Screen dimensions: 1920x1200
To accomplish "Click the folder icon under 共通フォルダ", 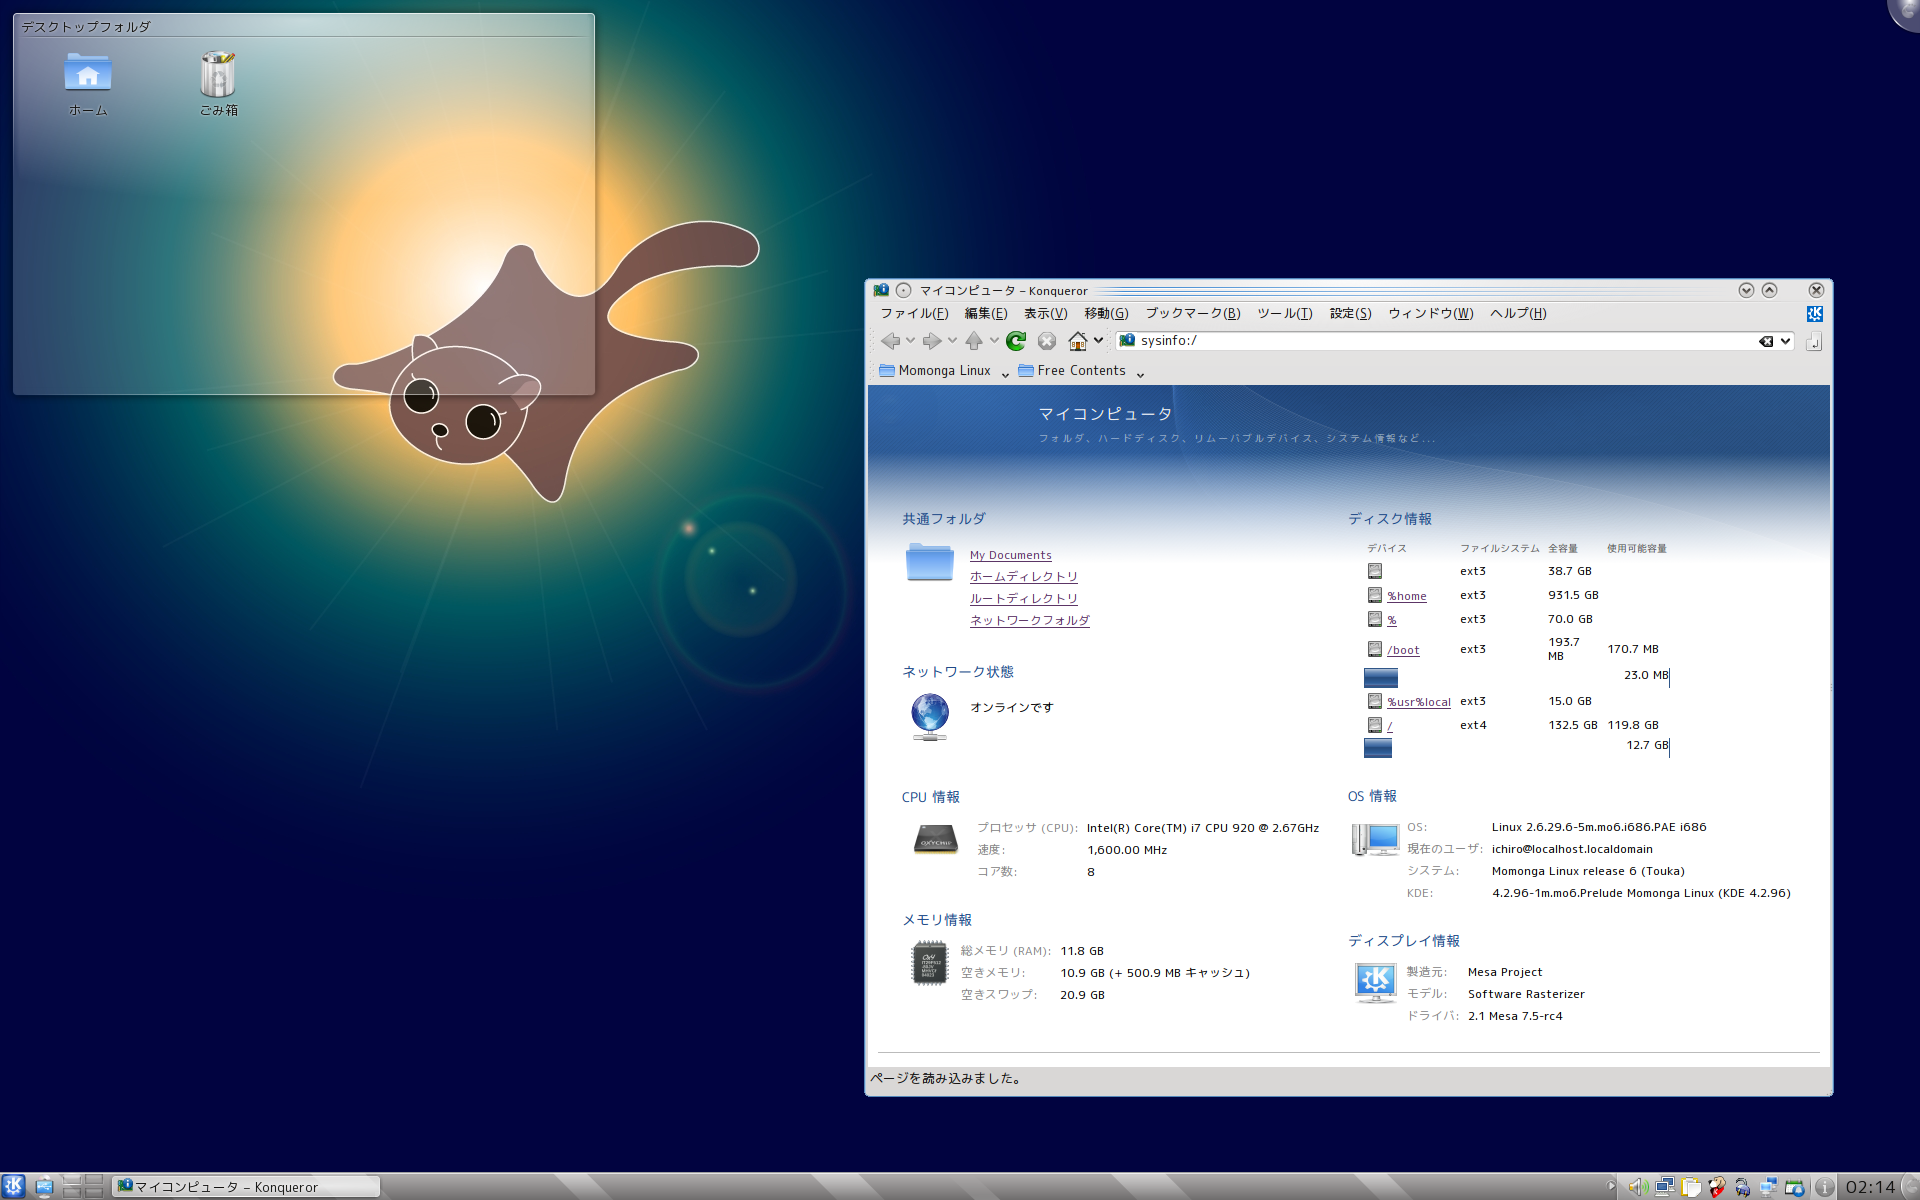I will 930,562.
